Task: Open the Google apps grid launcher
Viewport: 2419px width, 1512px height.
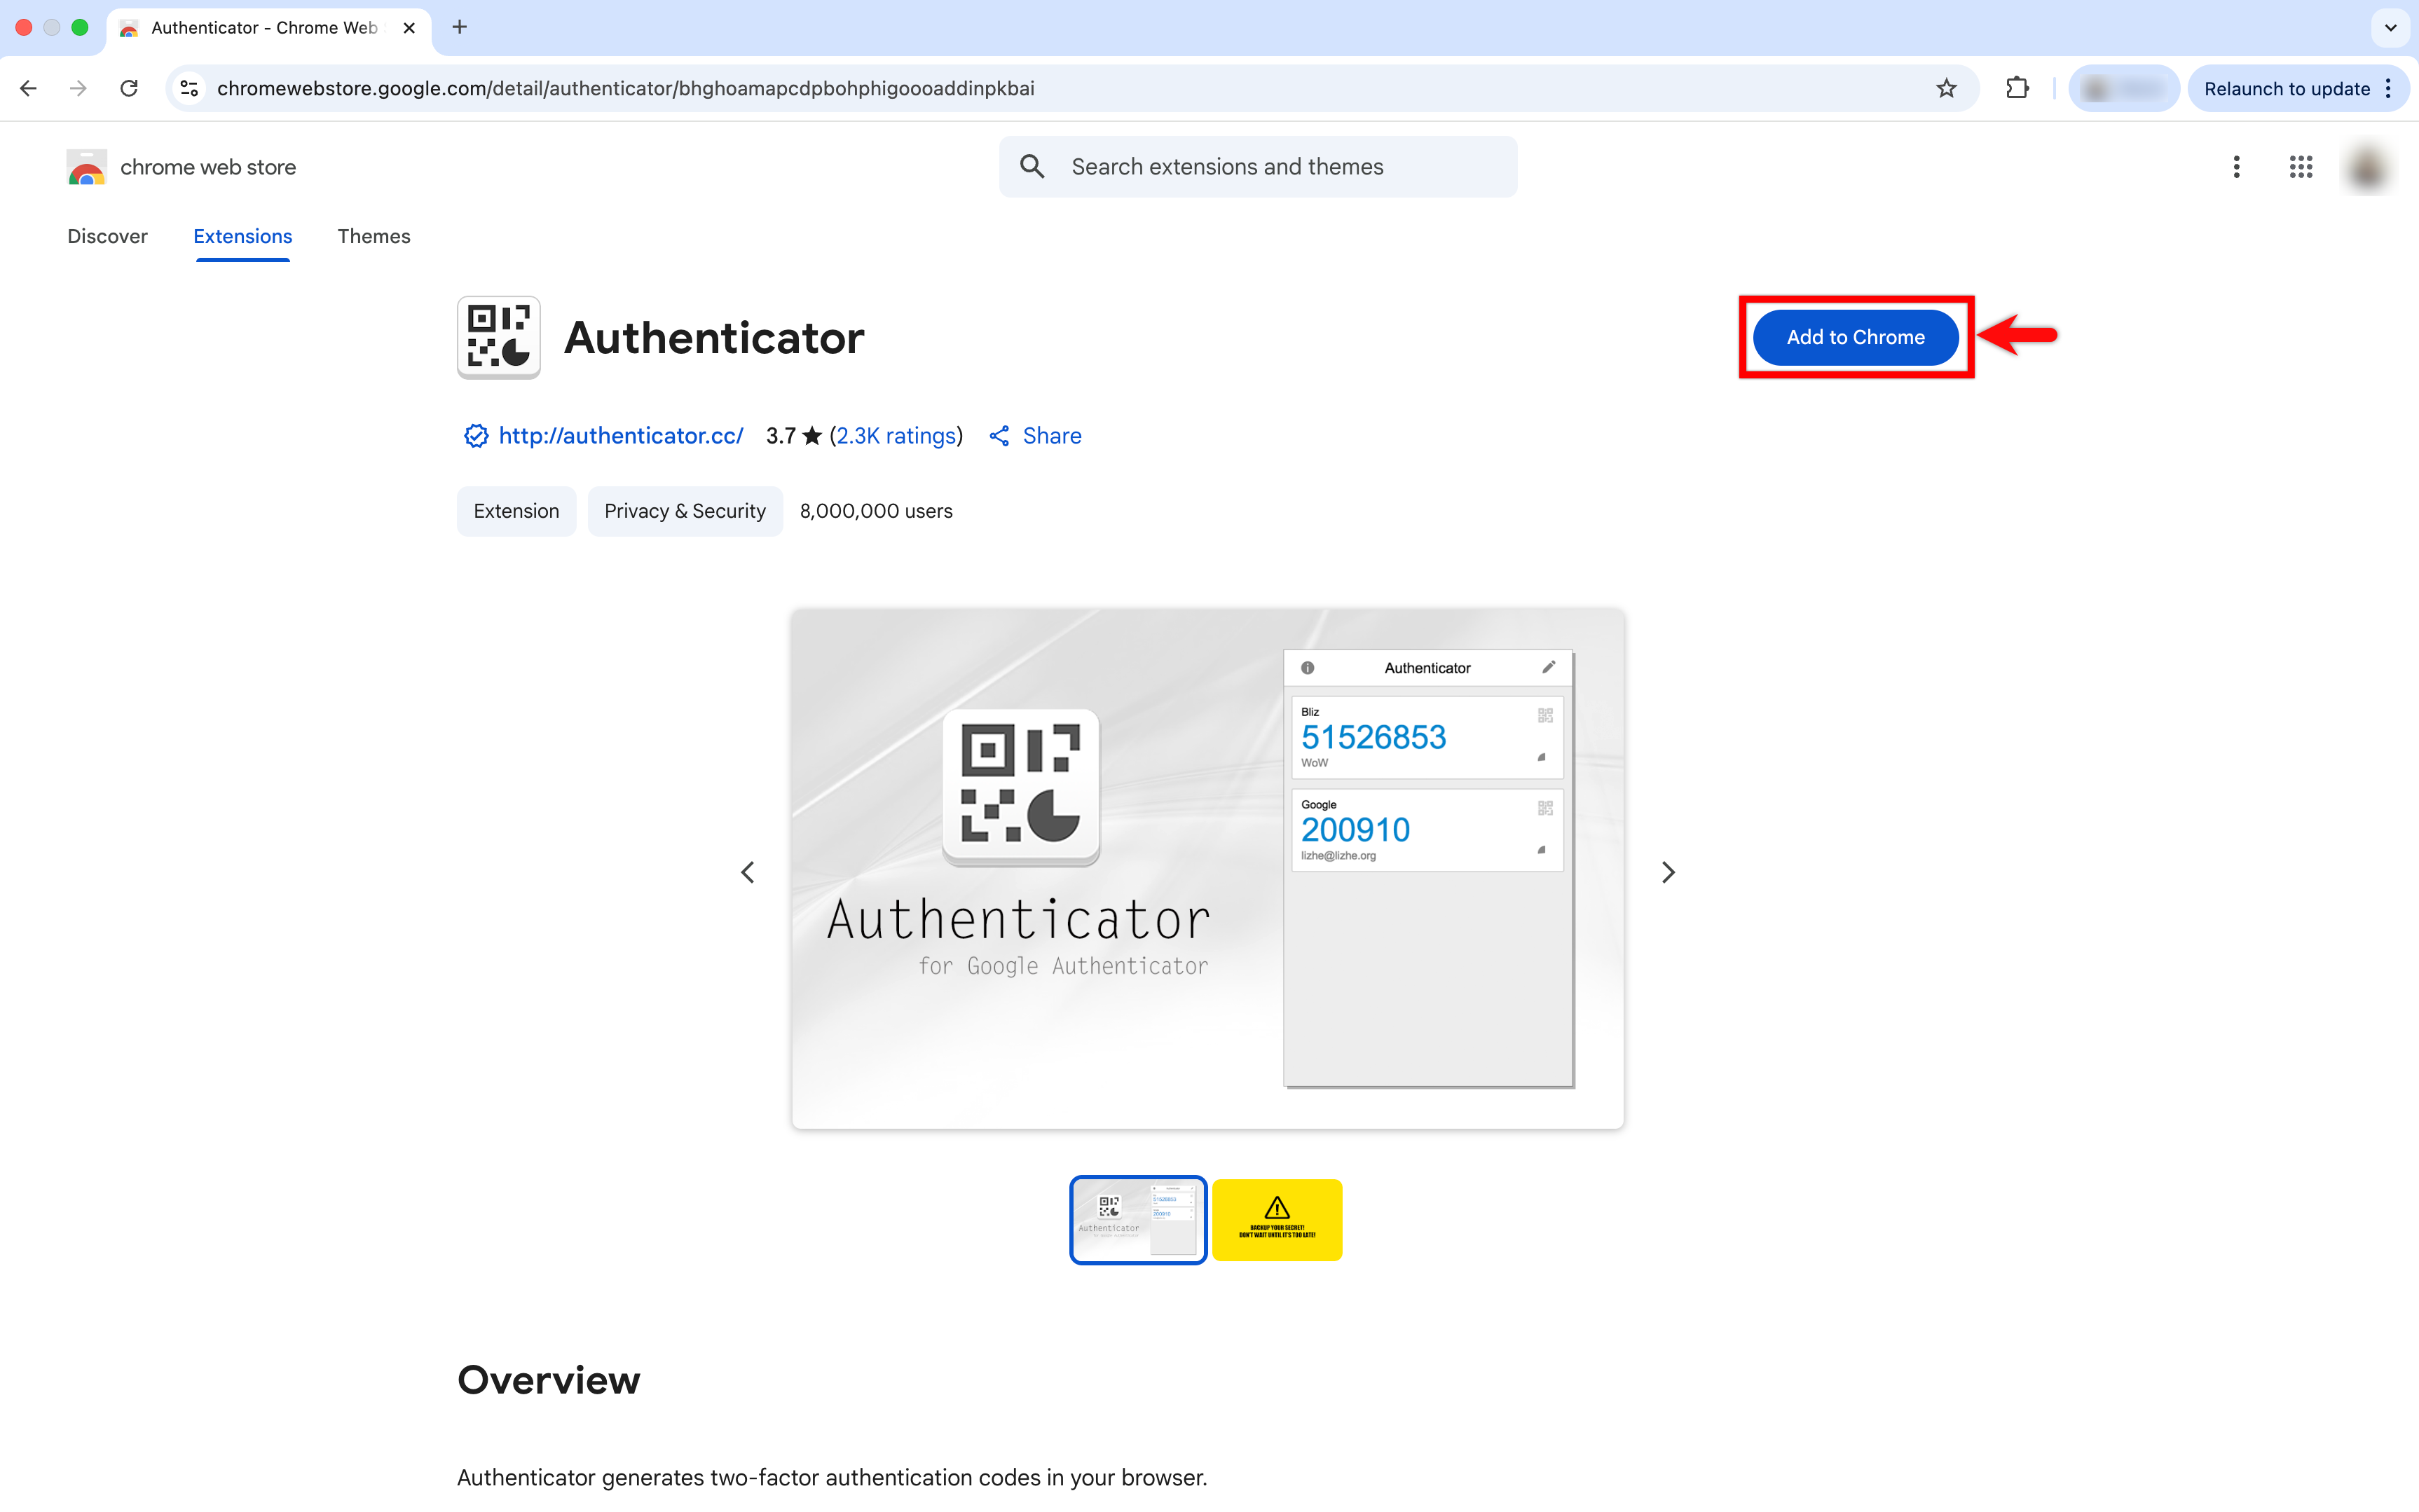Action: coord(2300,166)
